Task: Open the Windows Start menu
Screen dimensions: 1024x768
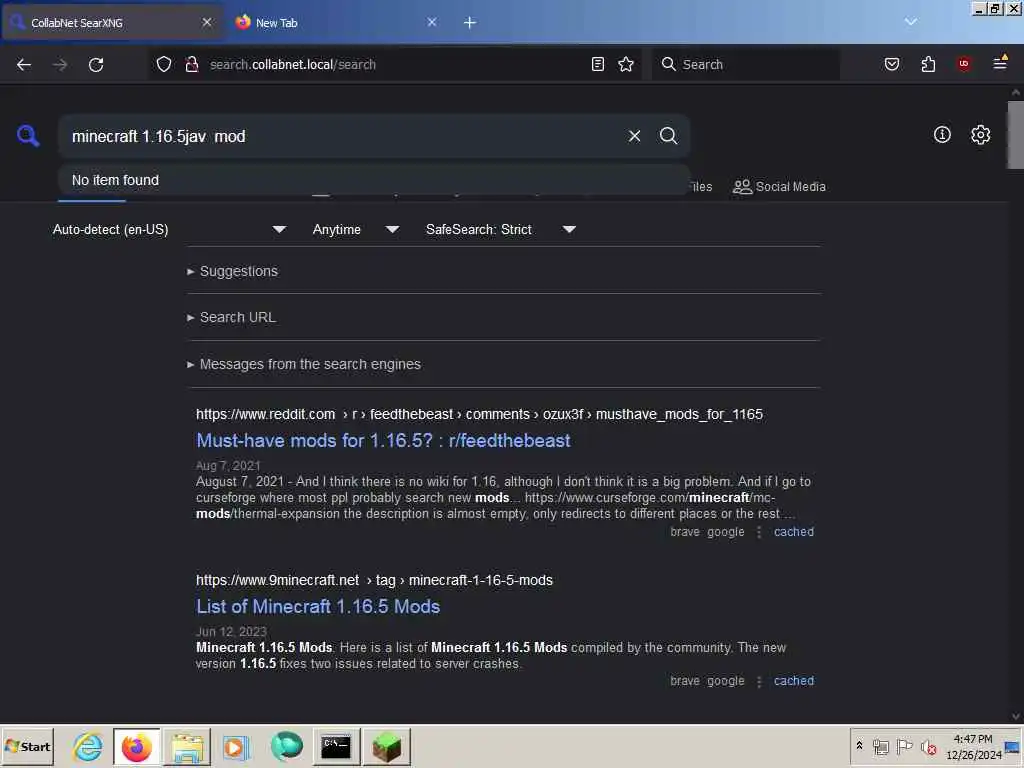Action: (27, 746)
